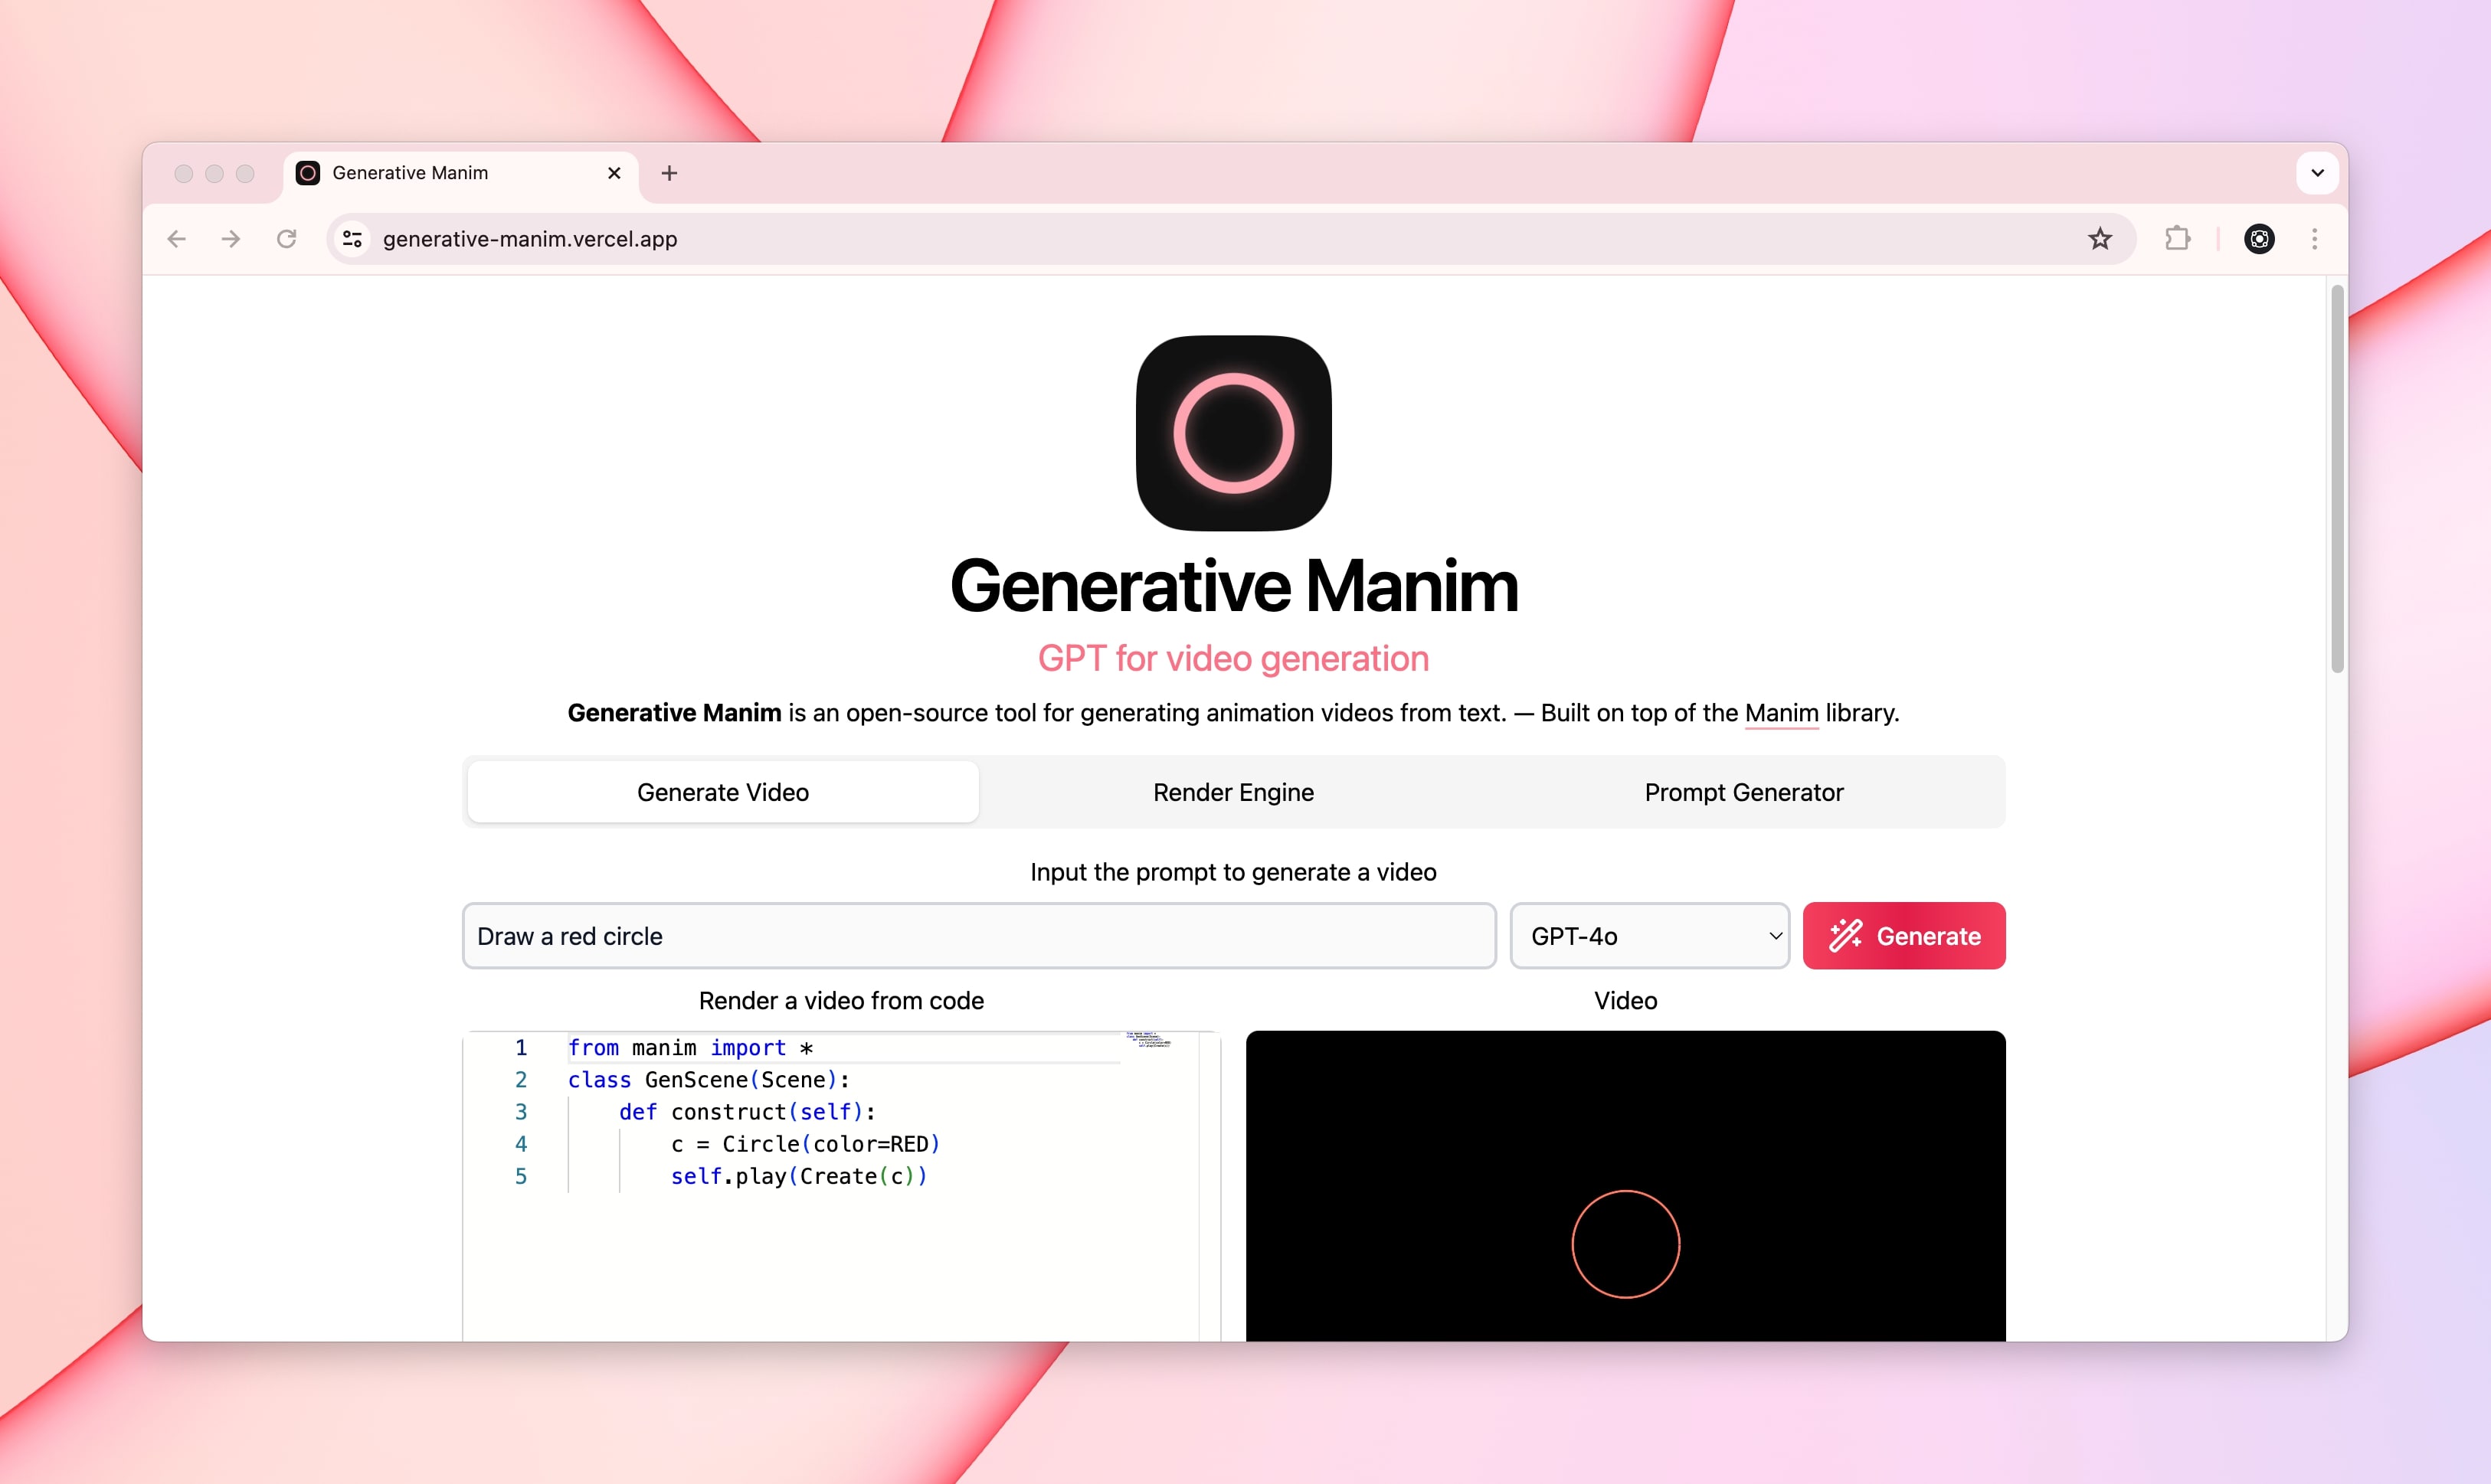
Task: Click the browser address bar URL field
Action: point(1236,238)
